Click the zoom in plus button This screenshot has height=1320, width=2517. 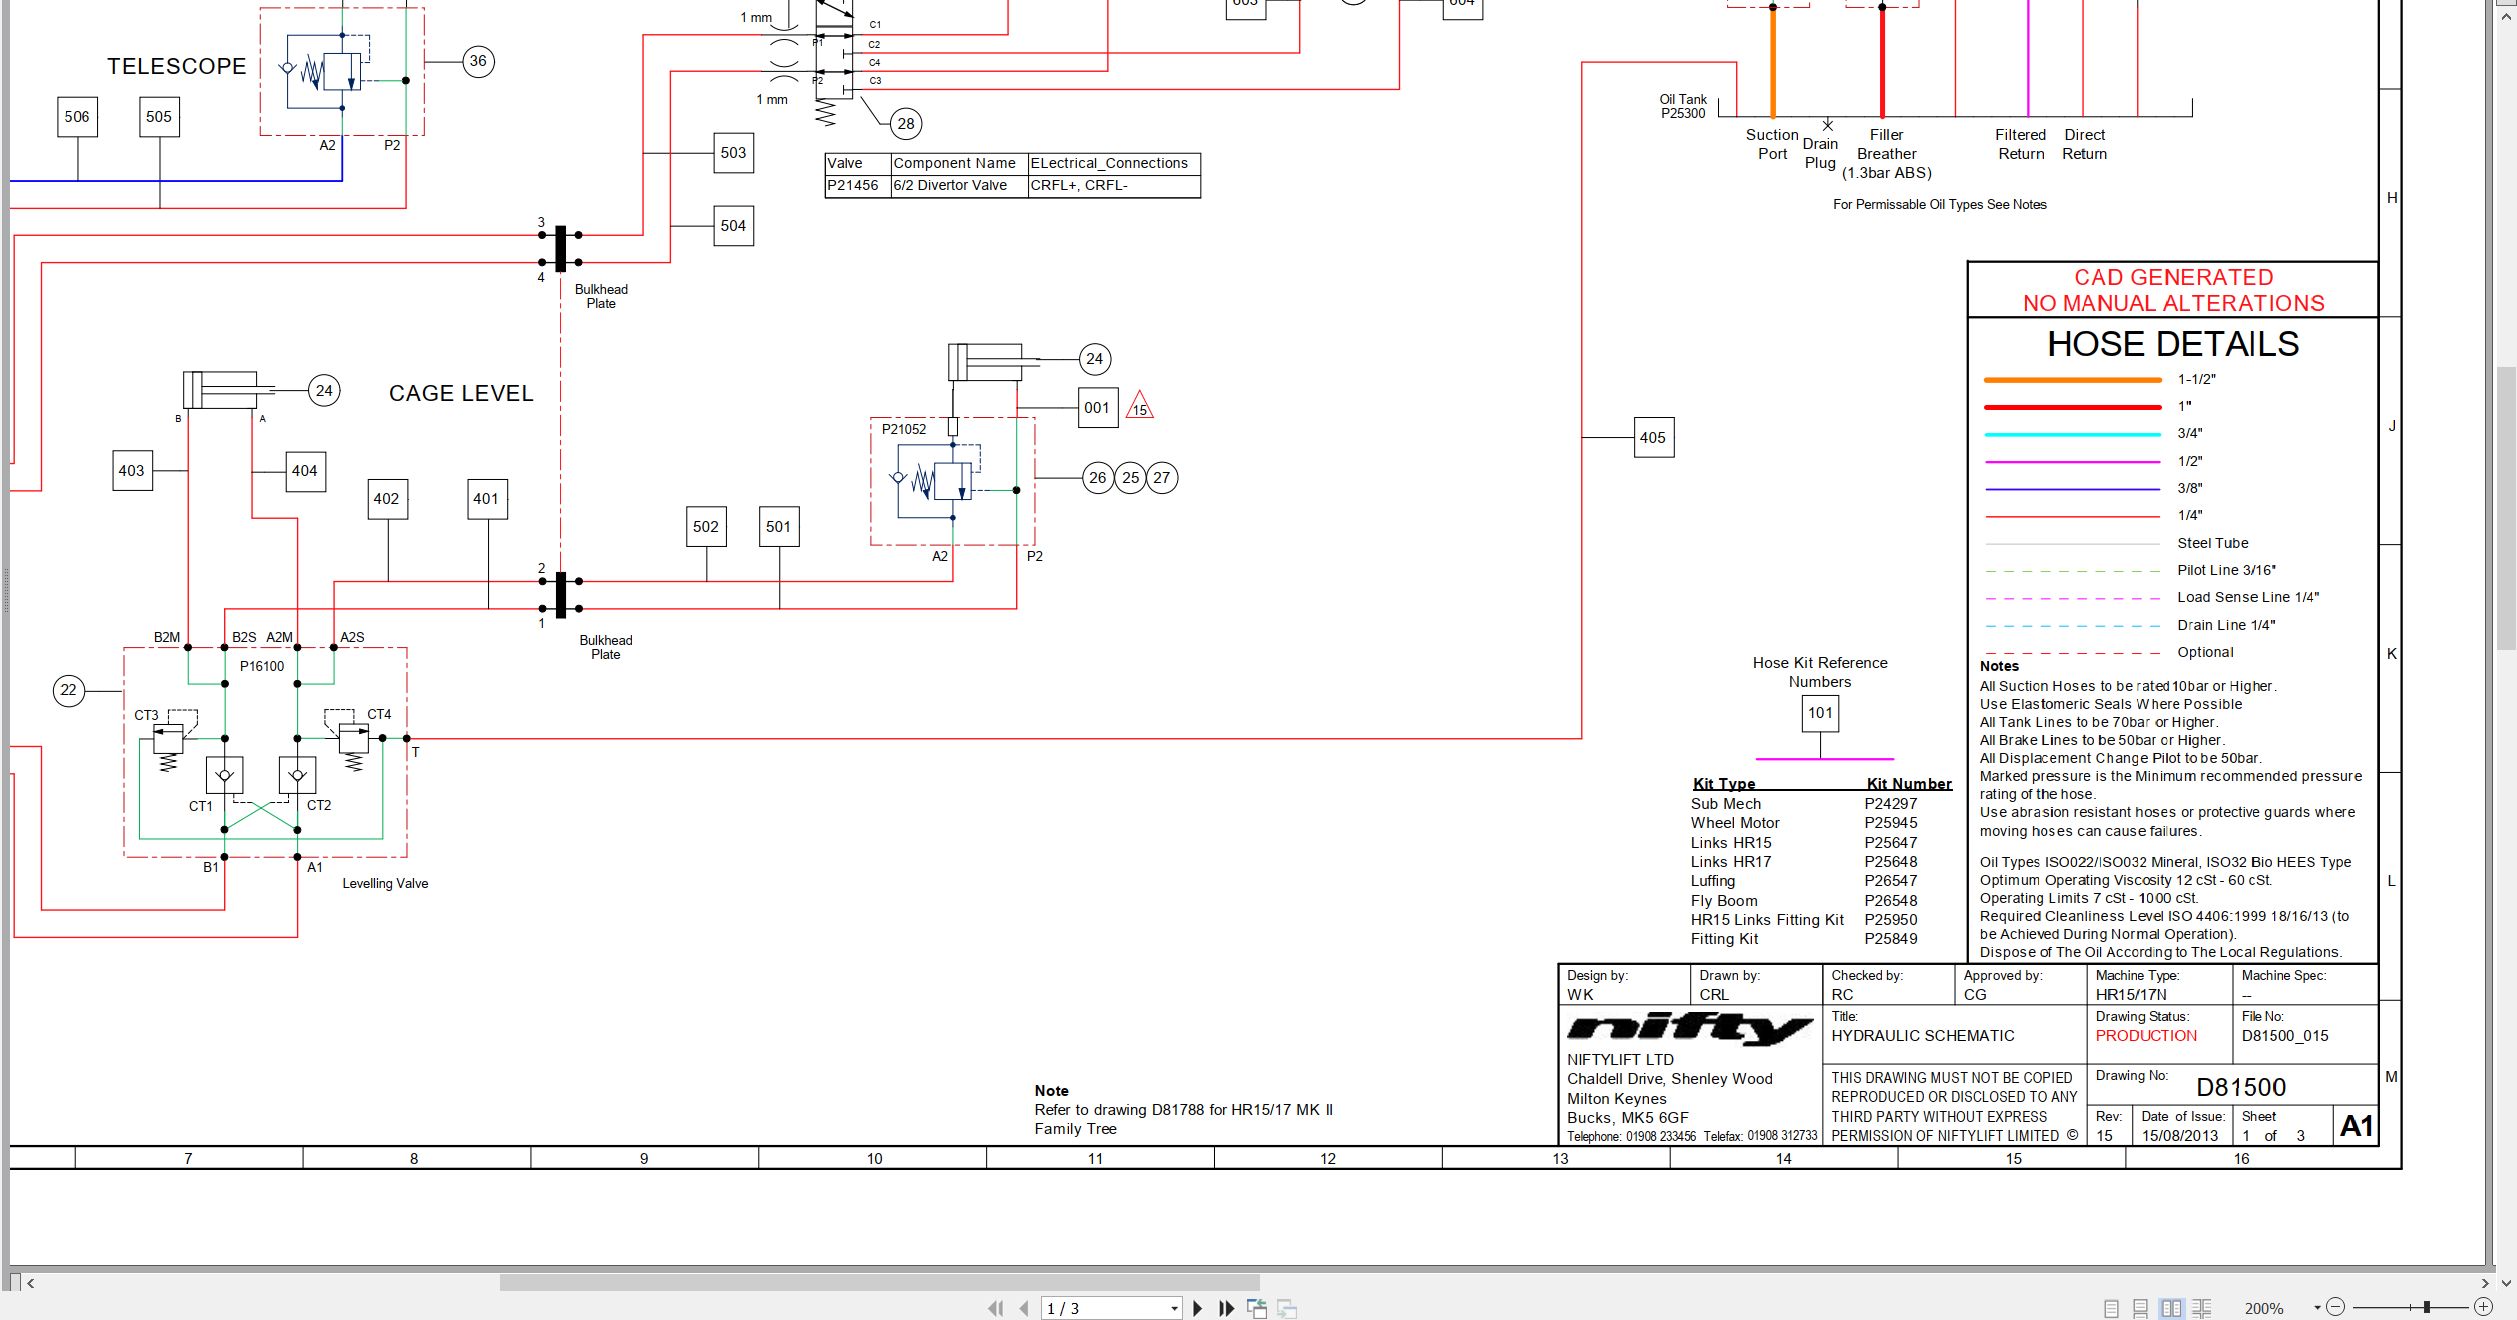pyautogui.click(x=2483, y=1307)
